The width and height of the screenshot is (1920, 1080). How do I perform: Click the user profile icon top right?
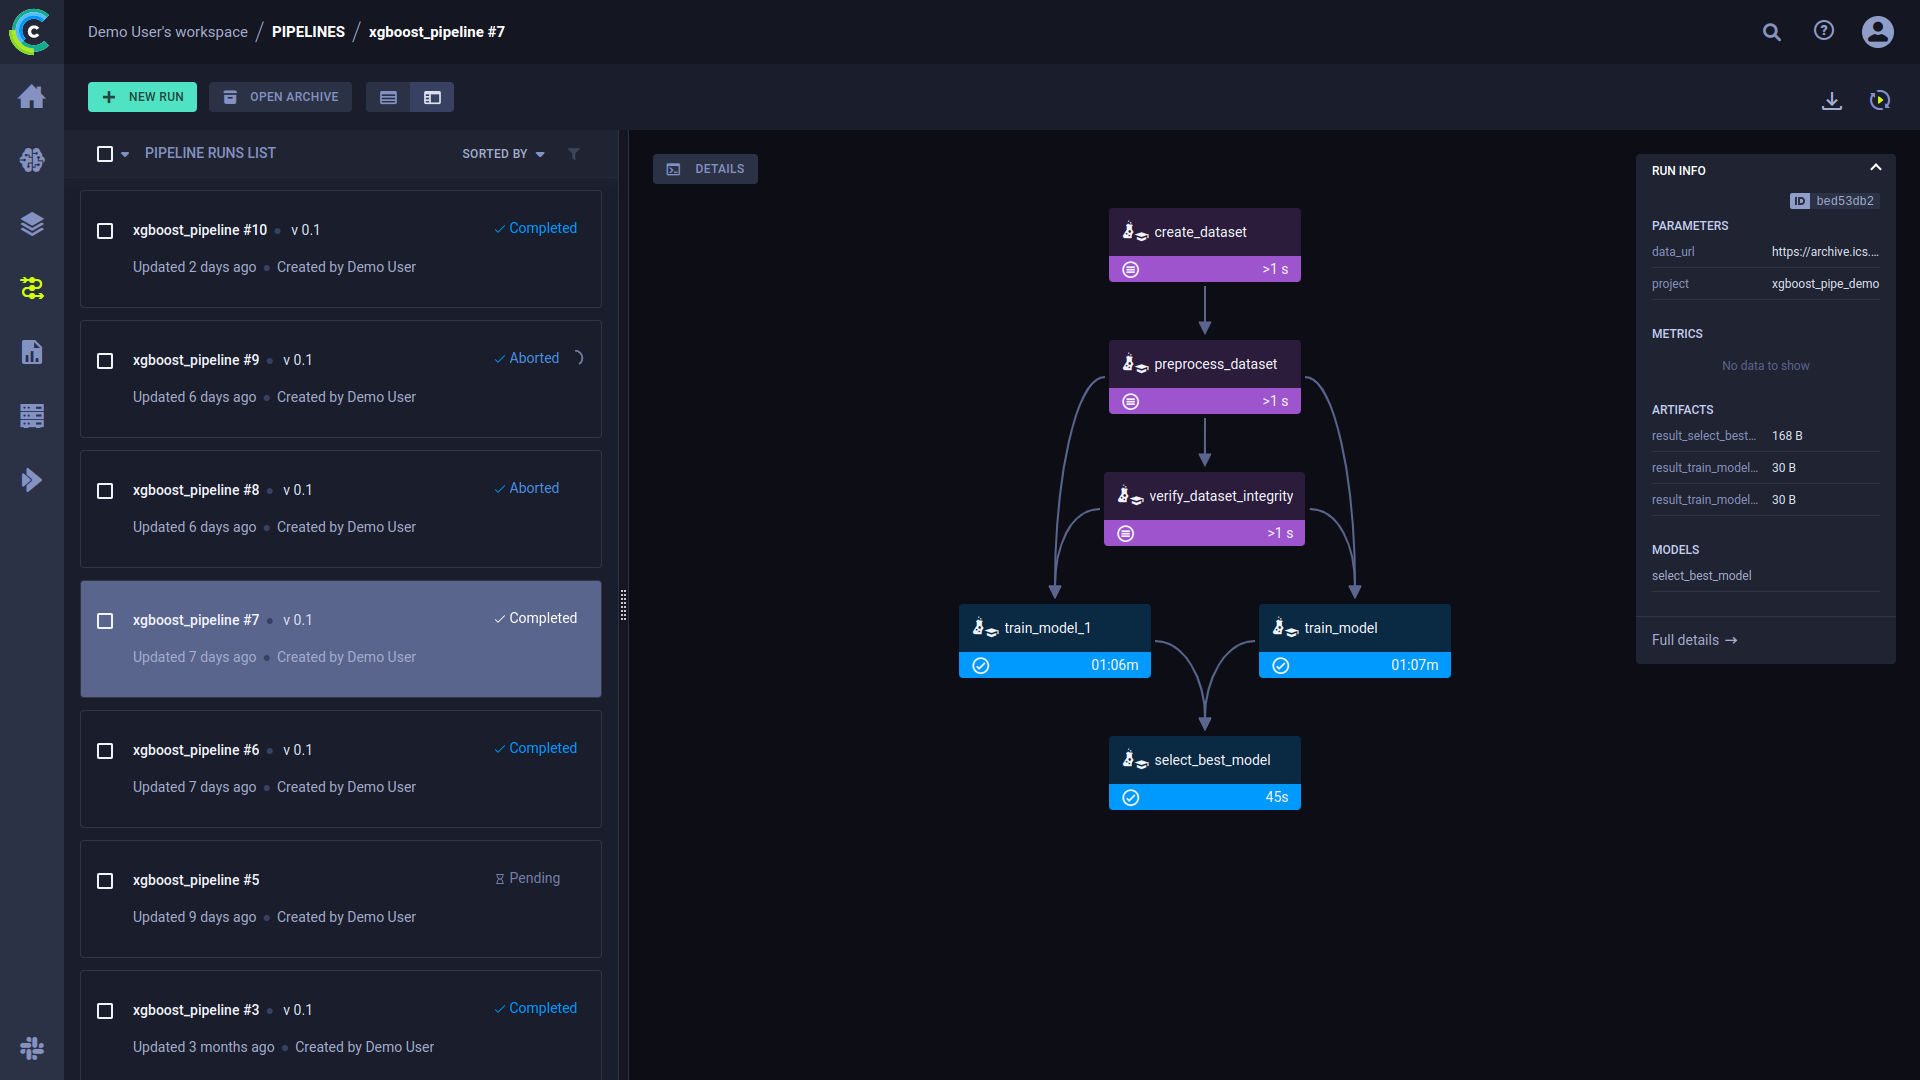tap(1878, 30)
